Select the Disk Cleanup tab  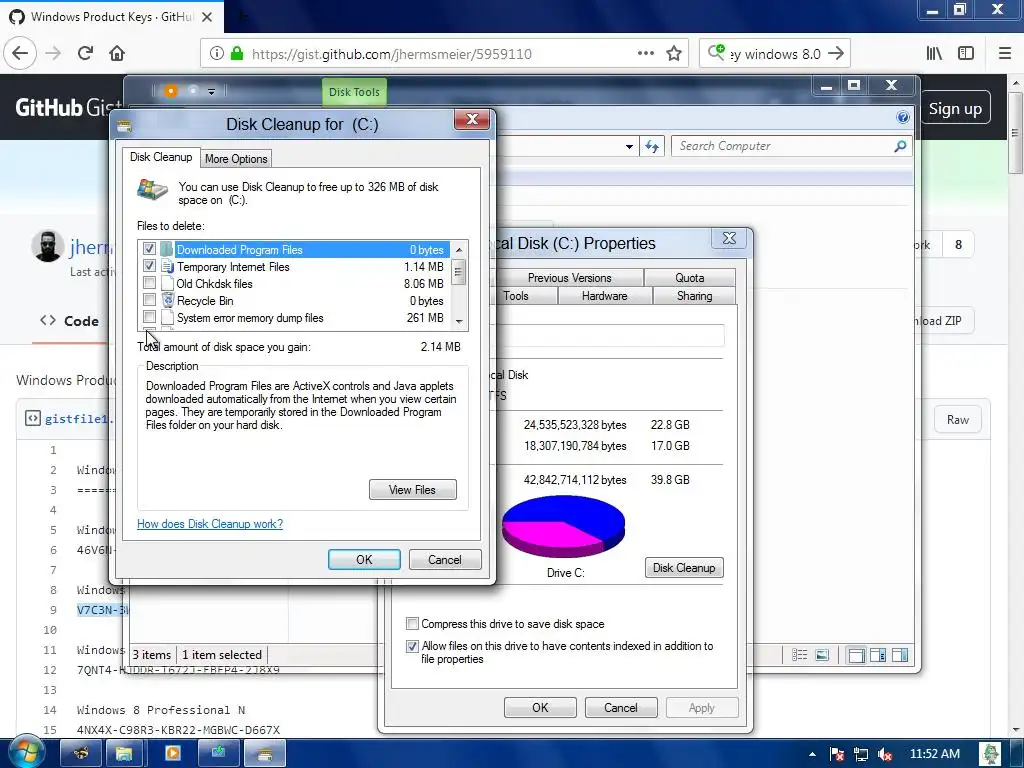pos(161,157)
